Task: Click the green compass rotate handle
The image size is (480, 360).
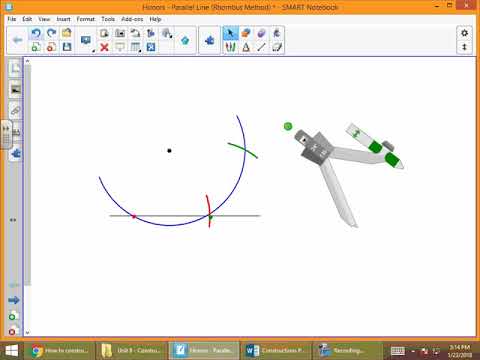Action: 288,126
